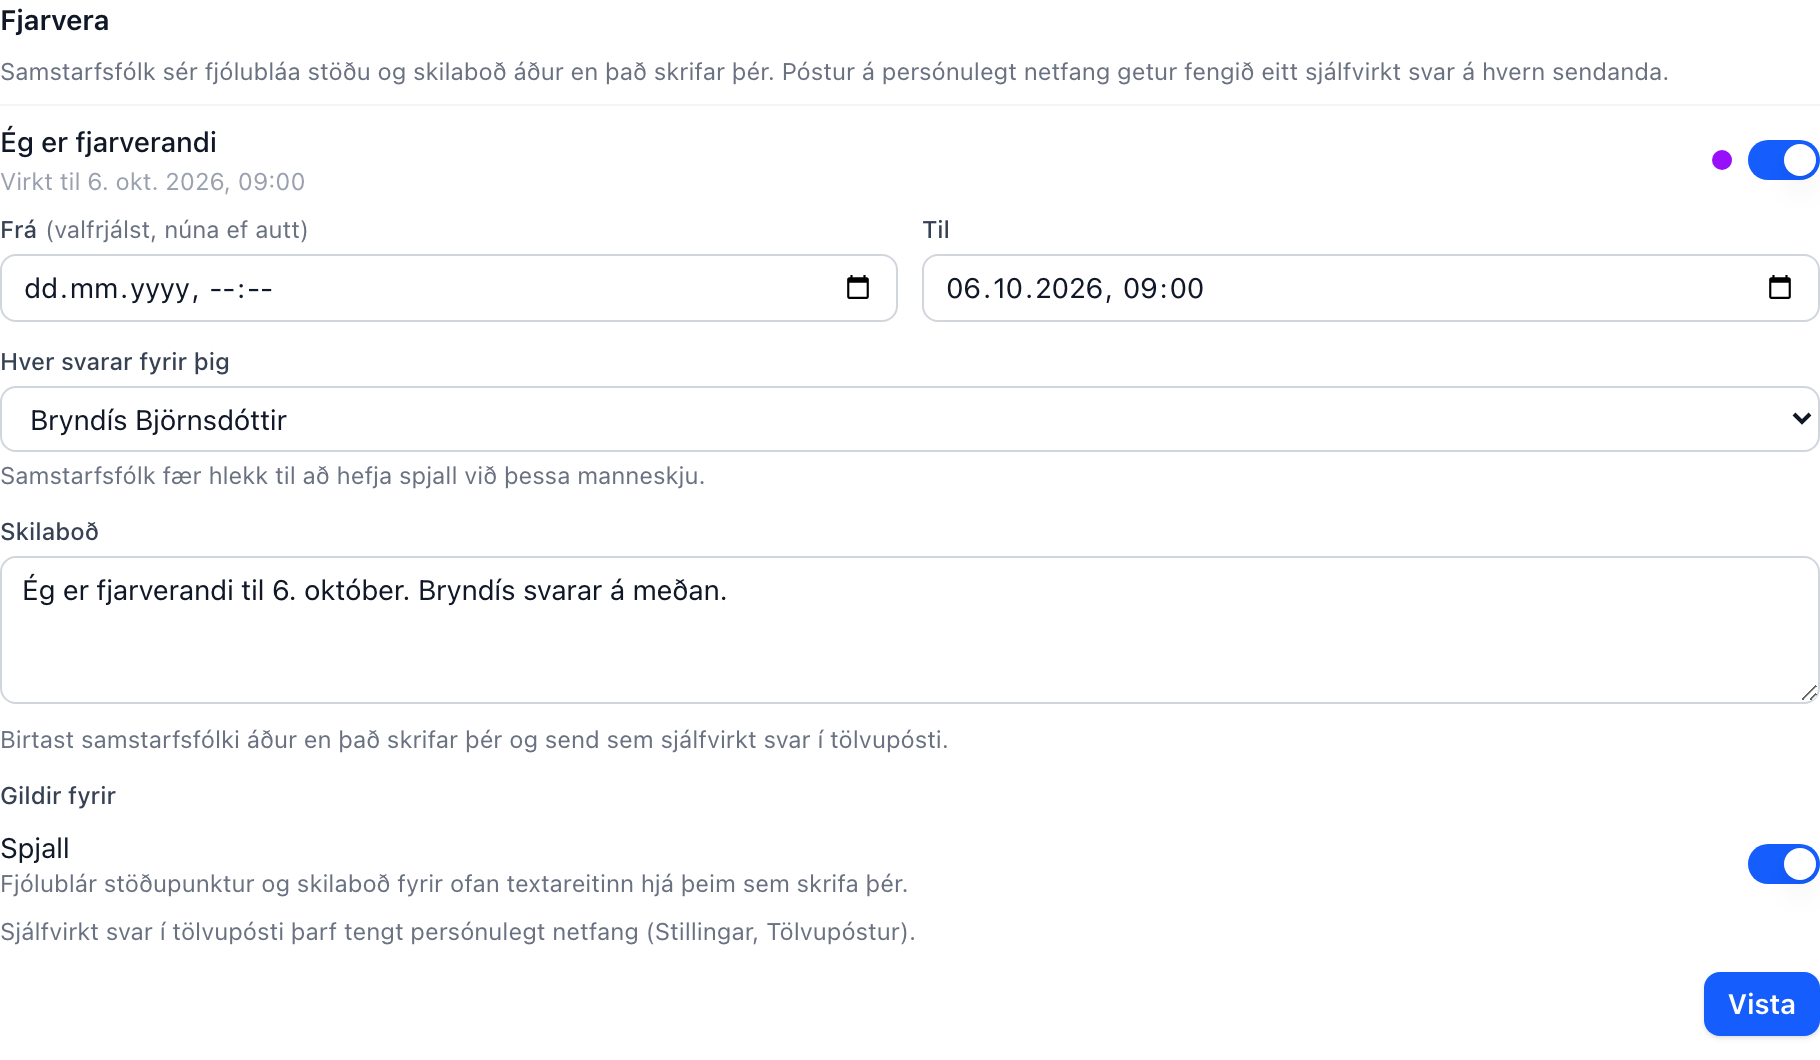The image size is (1820, 1060).
Task: Focus the Skilaboð message text area
Action: tap(910, 630)
